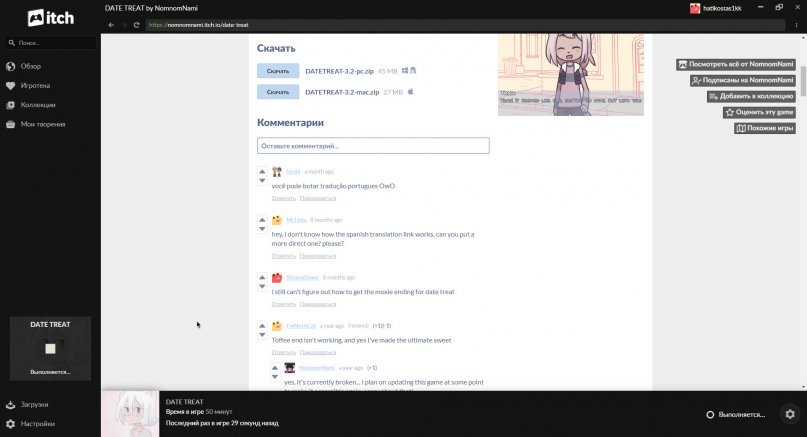
Task: Upvote the moxie ending comment
Action: point(262,277)
